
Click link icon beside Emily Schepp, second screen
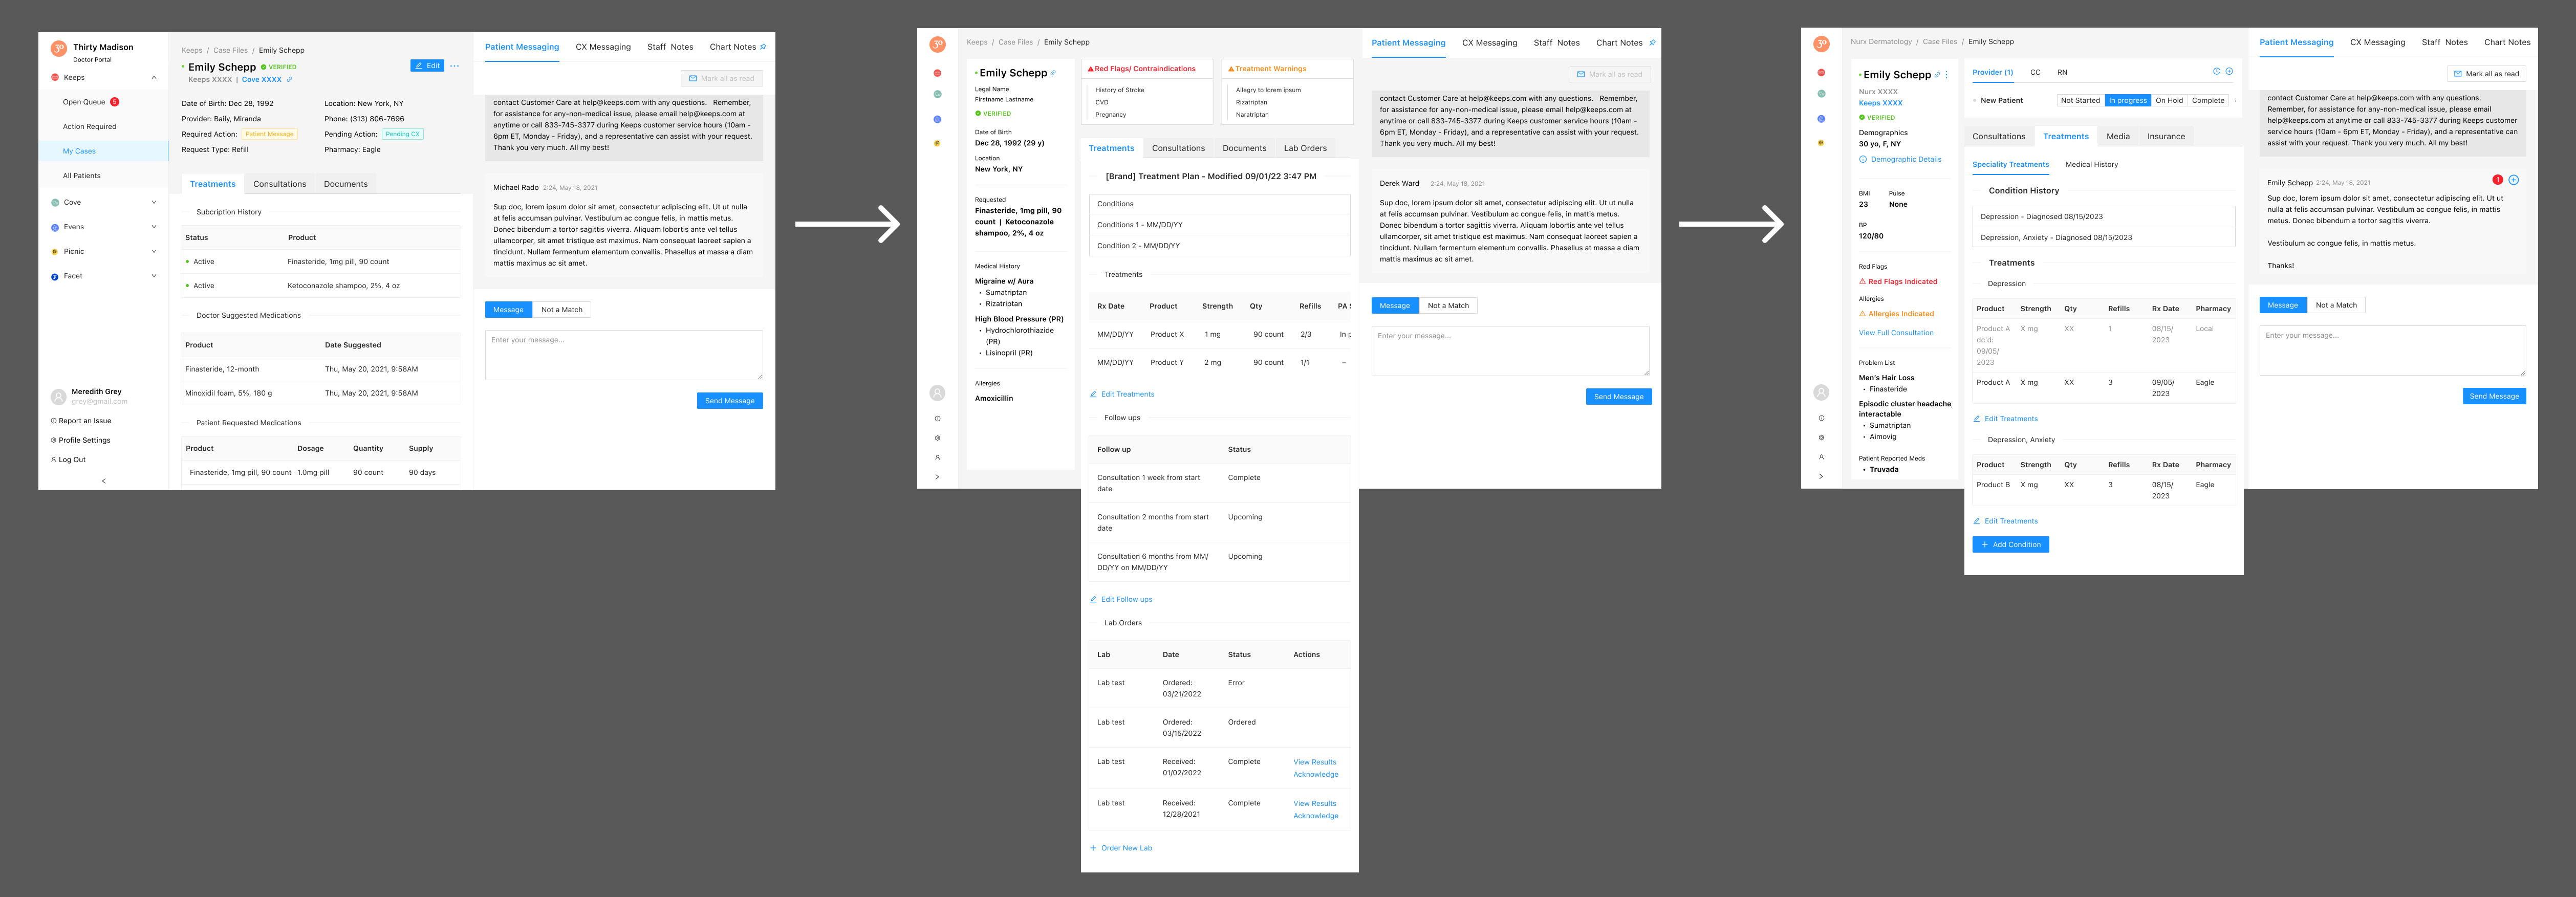coord(1053,73)
